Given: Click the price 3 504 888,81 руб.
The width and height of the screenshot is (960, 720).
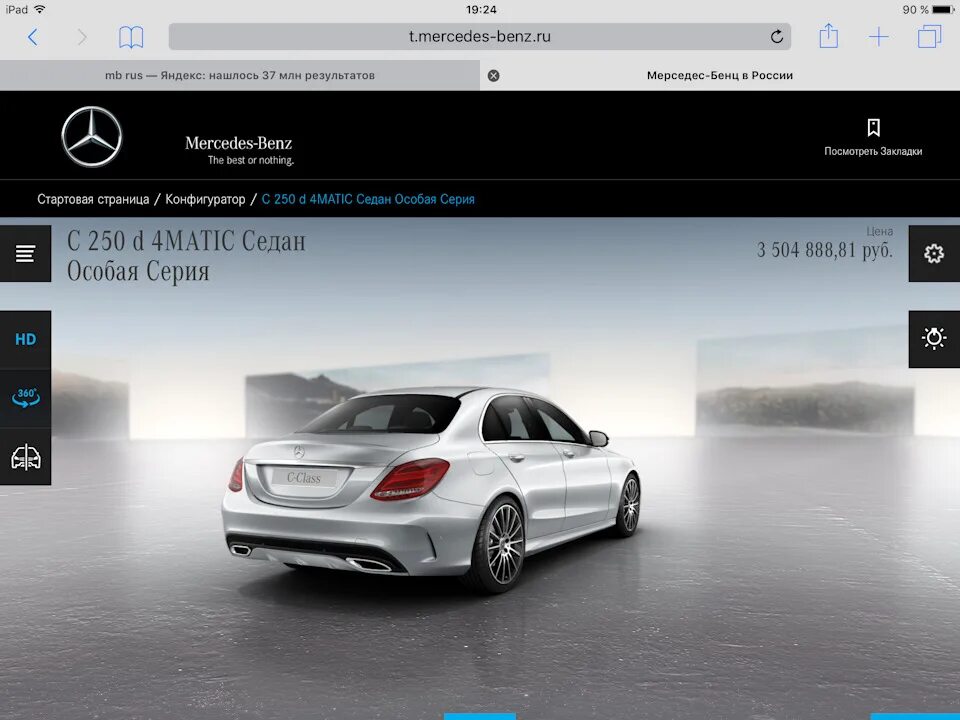Looking at the screenshot, I should pos(825,250).
